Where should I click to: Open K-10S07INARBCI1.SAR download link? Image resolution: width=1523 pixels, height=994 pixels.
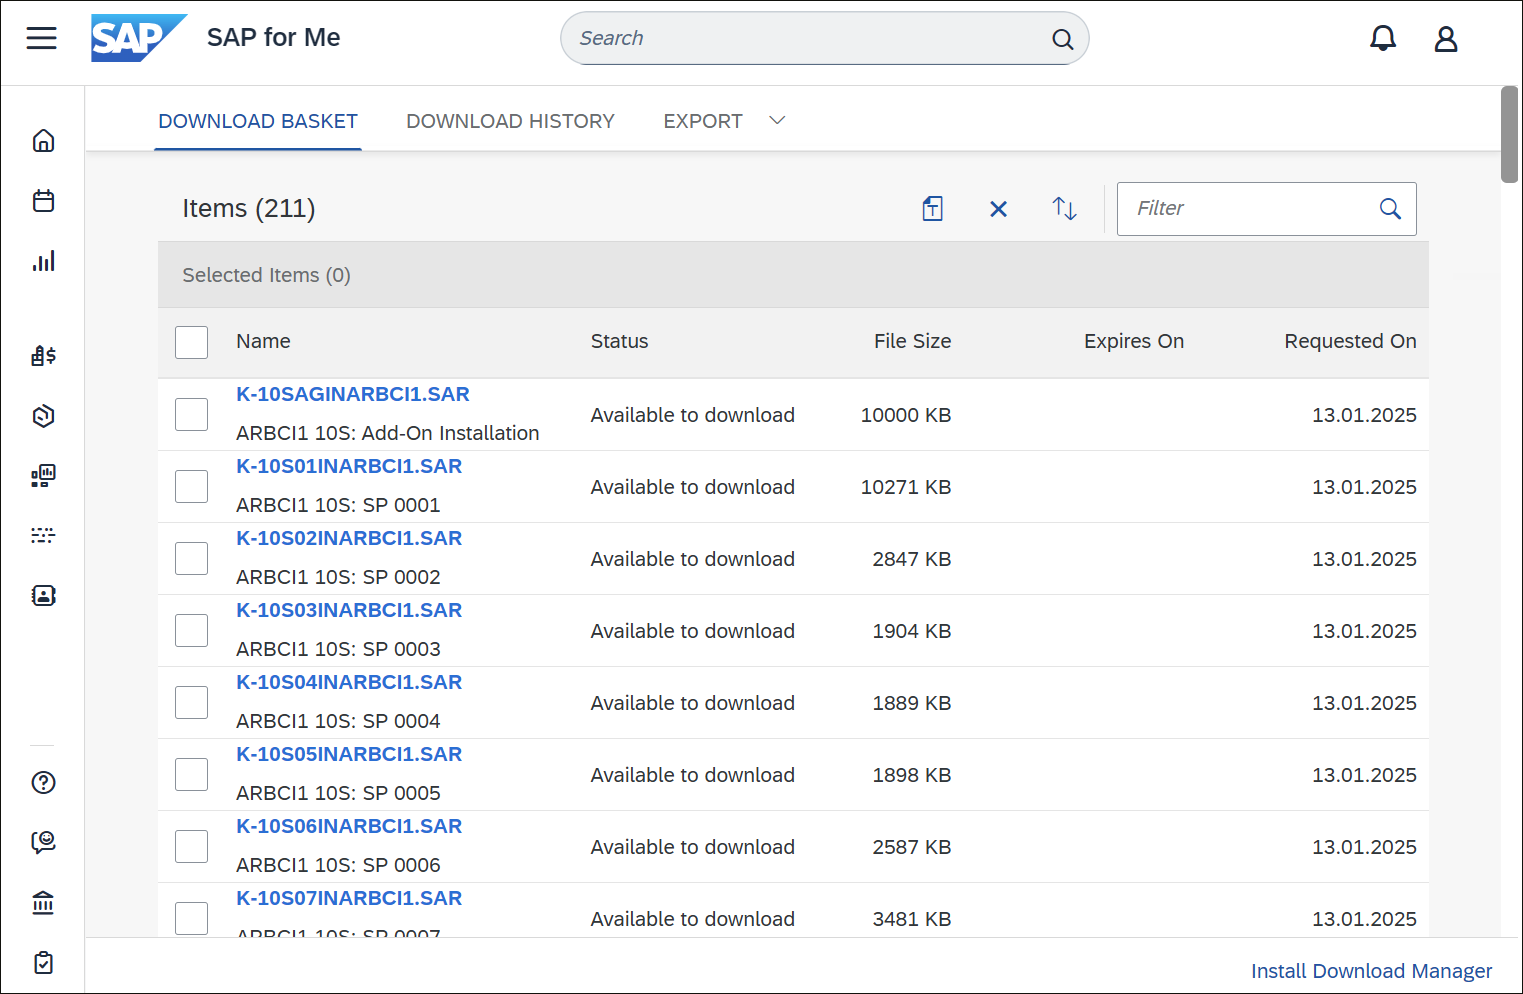click(349, 898)
